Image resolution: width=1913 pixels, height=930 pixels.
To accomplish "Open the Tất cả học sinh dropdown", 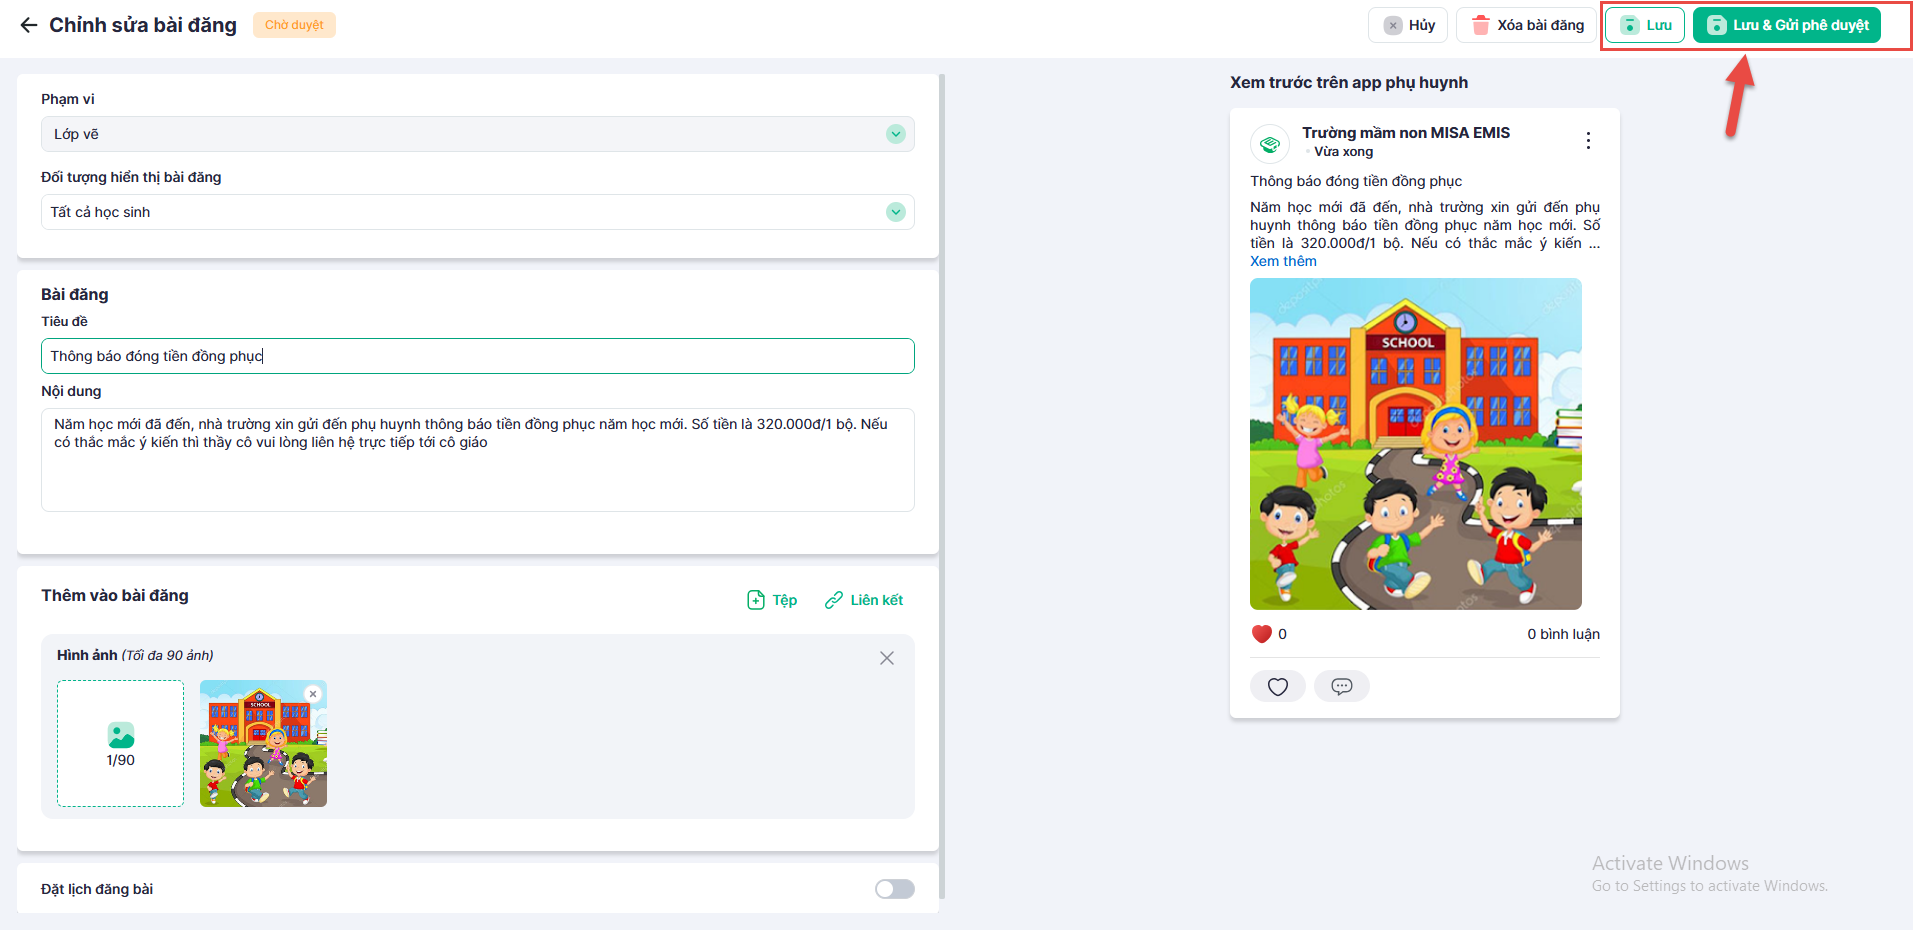I will pos(478,212).
